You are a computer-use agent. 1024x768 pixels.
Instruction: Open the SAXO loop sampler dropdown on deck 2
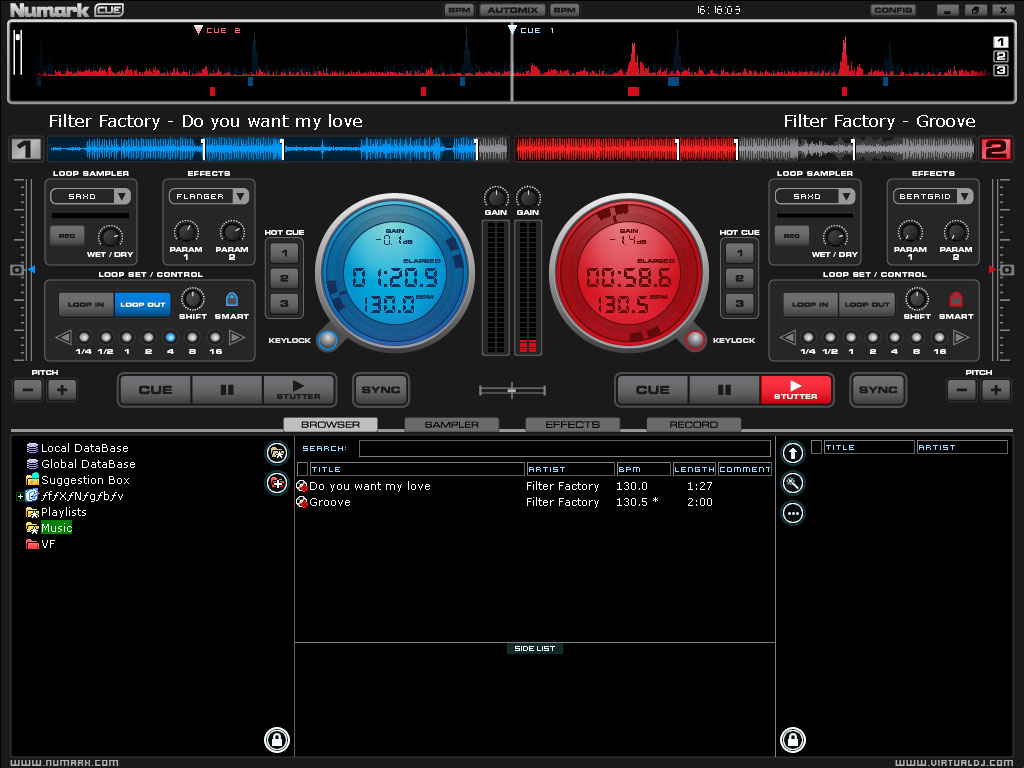(846, 196)
